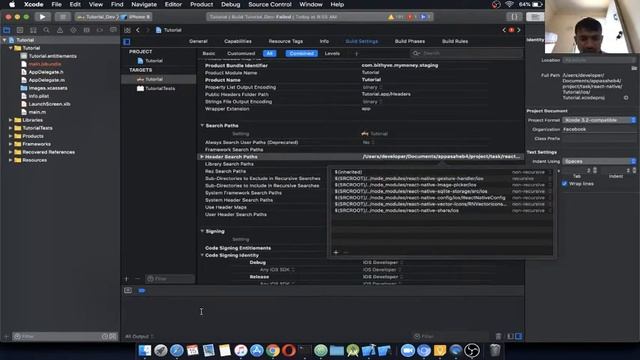Screen dimensions: 640x360
Task: Open the Issue navigator warning triangle icon
Action: (60, 30)
